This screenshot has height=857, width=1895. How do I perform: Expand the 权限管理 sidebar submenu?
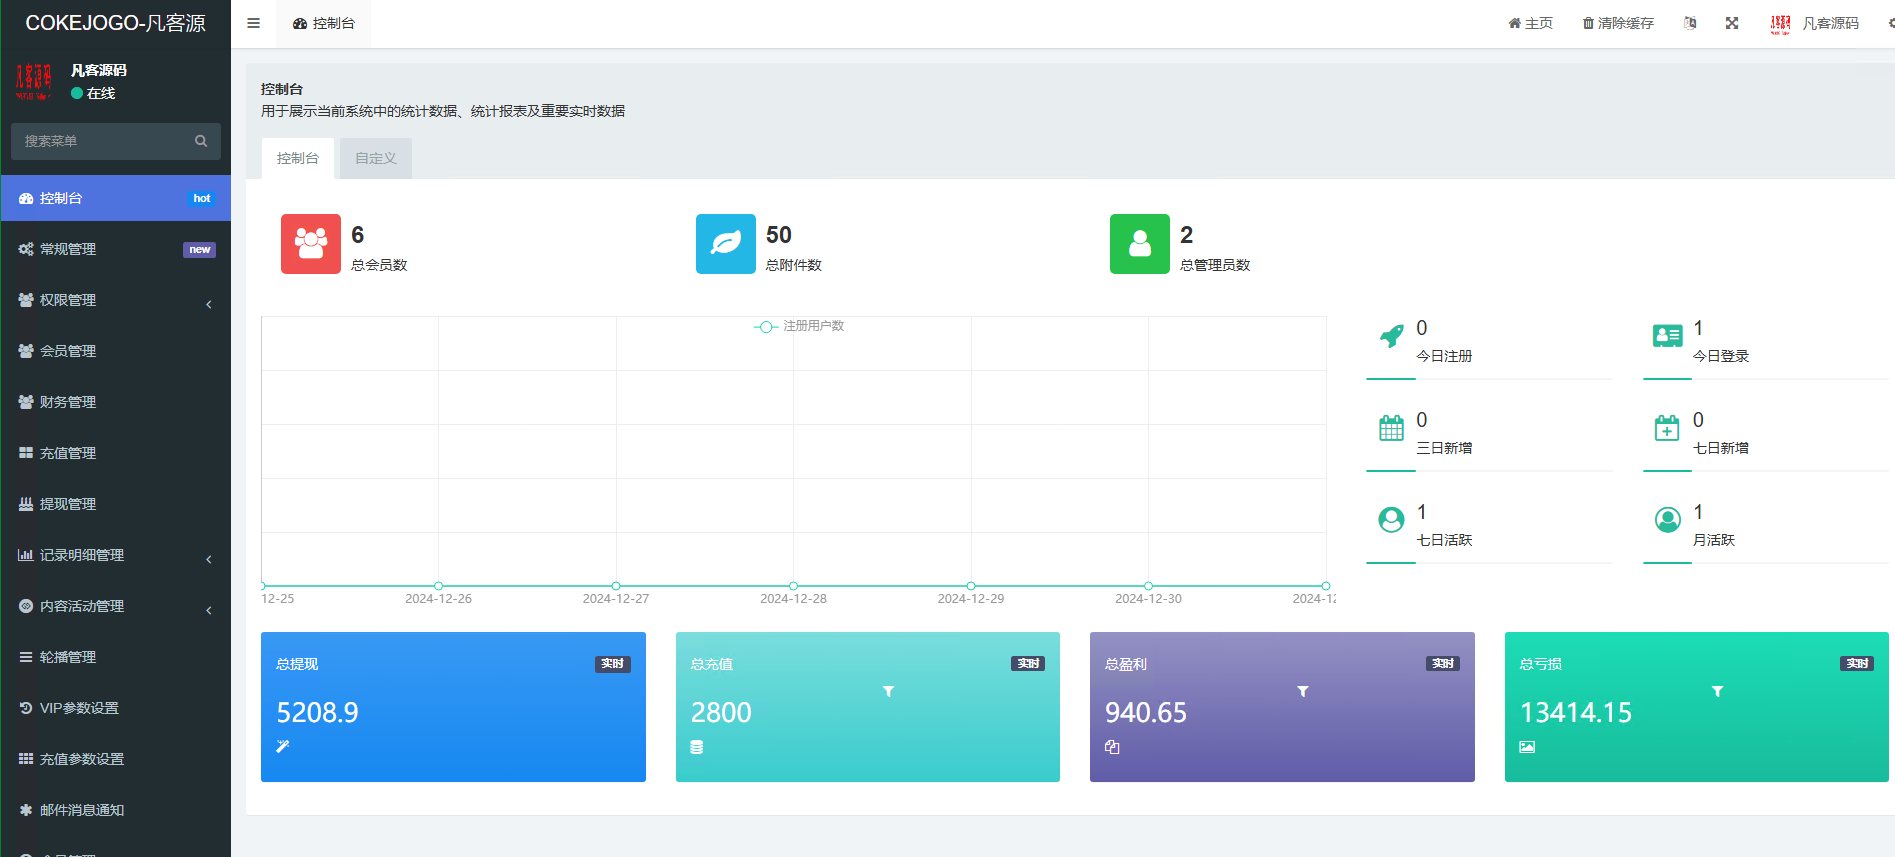[x=116, y=300]
